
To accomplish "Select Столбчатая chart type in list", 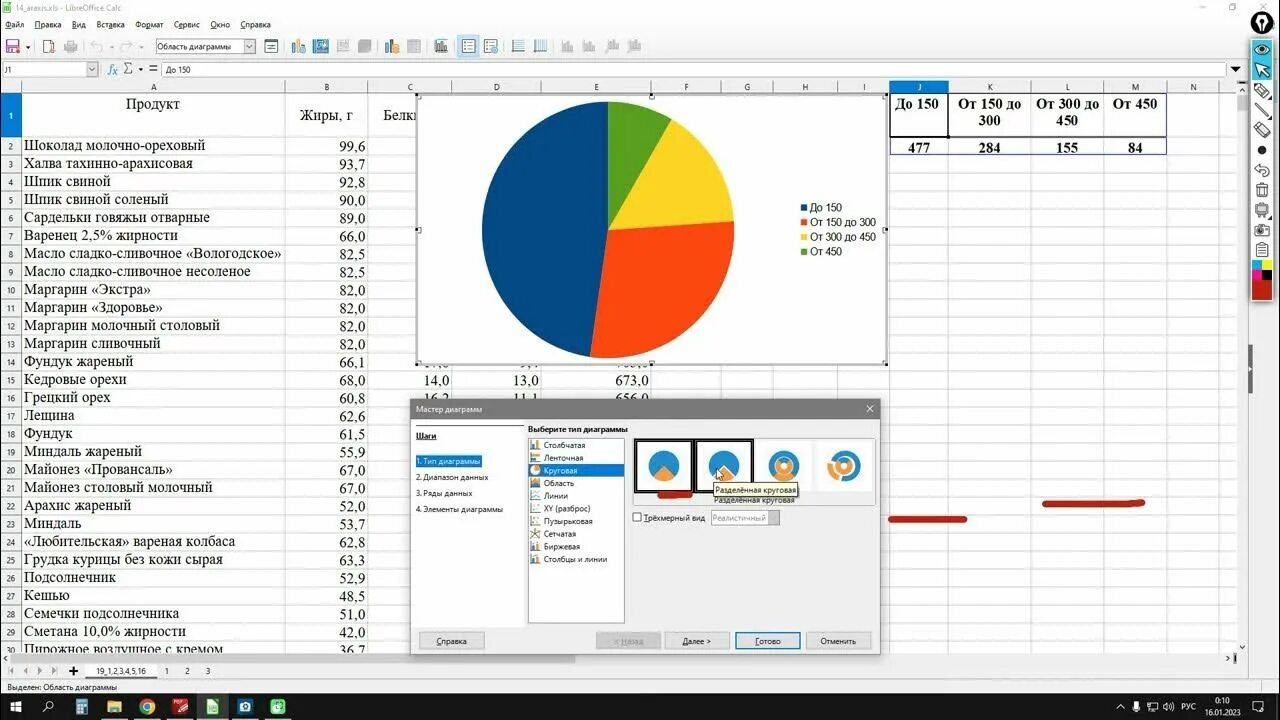I will coord(576,445).
